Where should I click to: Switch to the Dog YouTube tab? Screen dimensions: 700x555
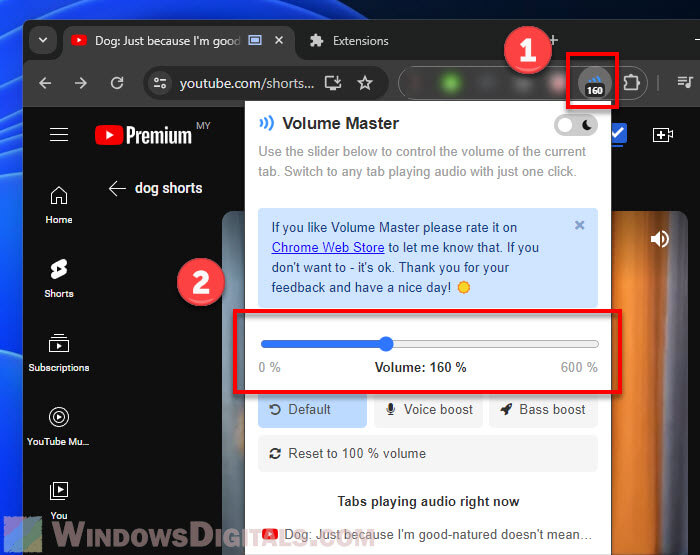click(179, 41)
